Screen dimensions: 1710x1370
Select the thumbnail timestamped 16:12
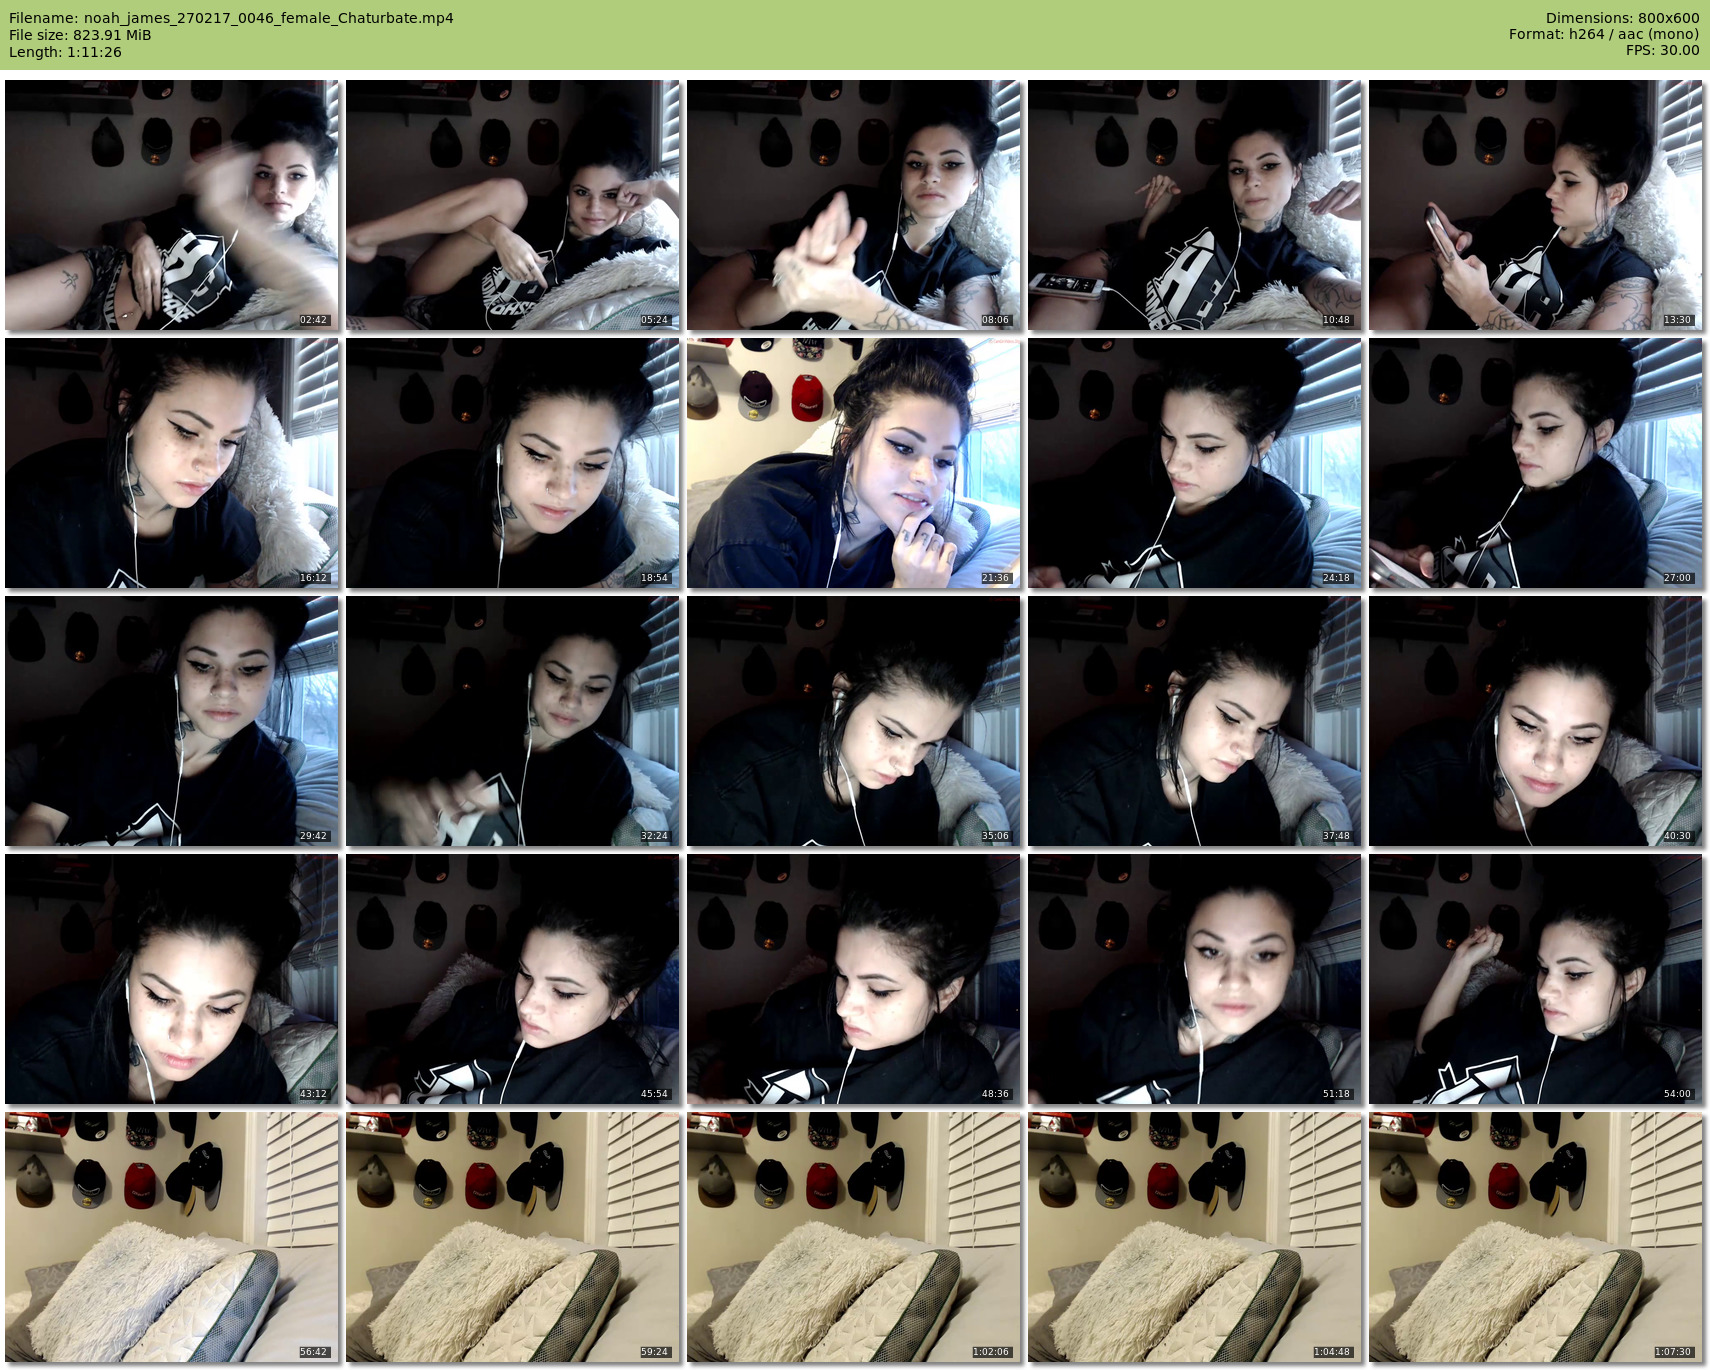click(x=172, y=463)
